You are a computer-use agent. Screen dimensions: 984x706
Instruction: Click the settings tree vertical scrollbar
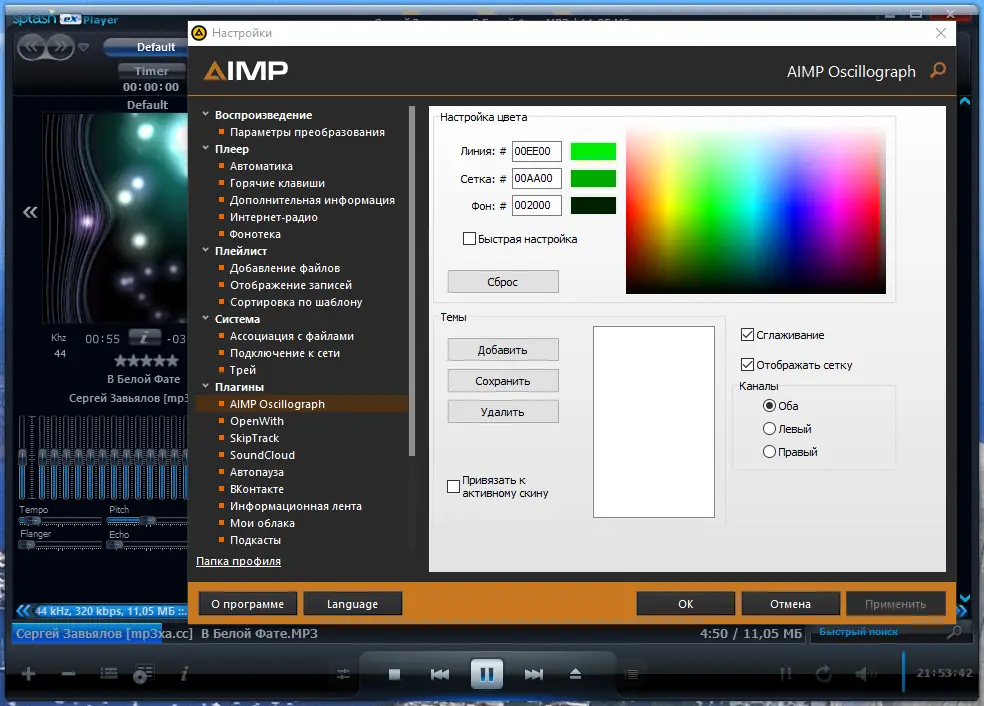[412, 281]
